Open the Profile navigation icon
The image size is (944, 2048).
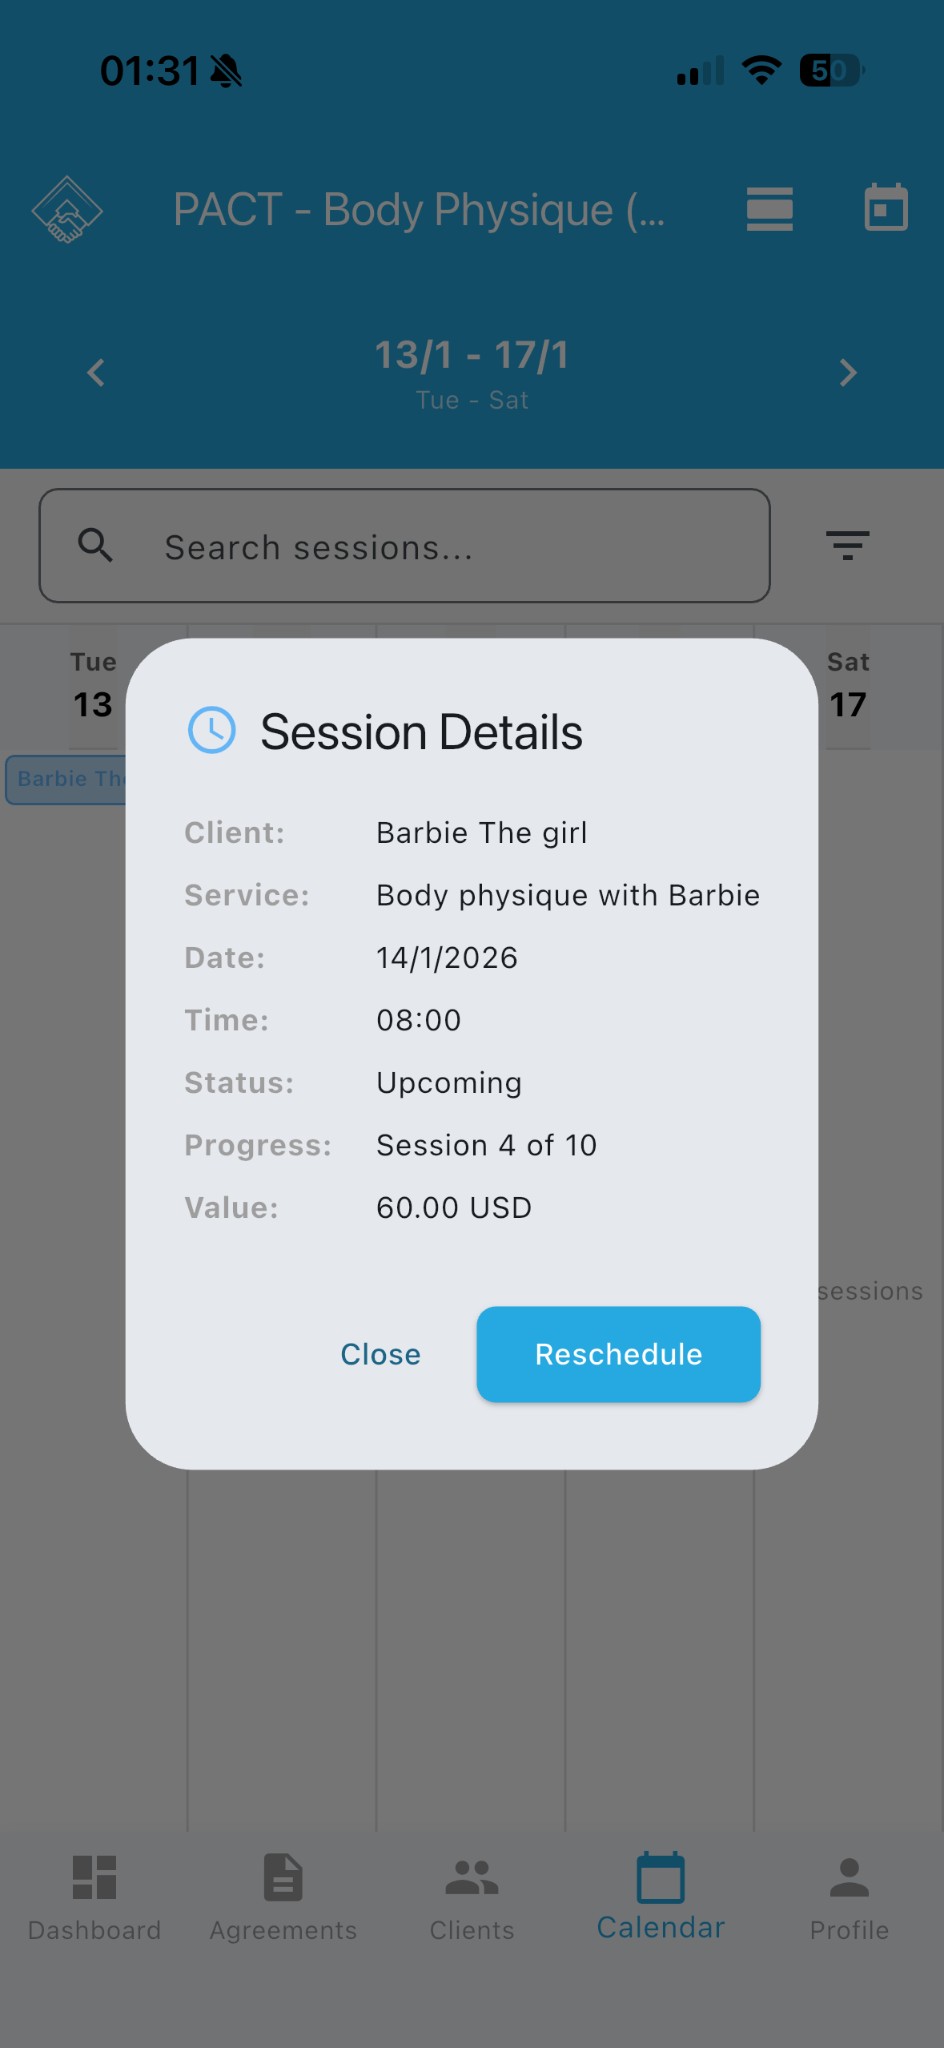coord(848,1878)
